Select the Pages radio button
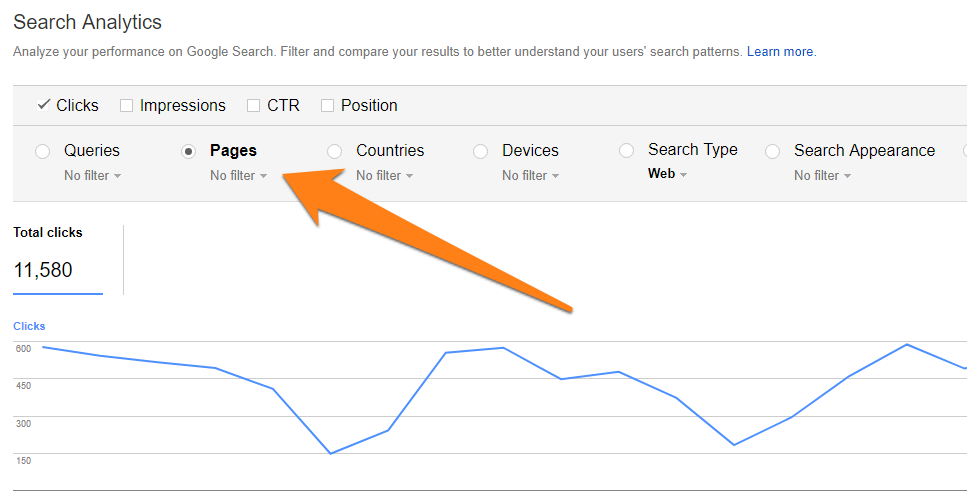 [x=188, y=151]
